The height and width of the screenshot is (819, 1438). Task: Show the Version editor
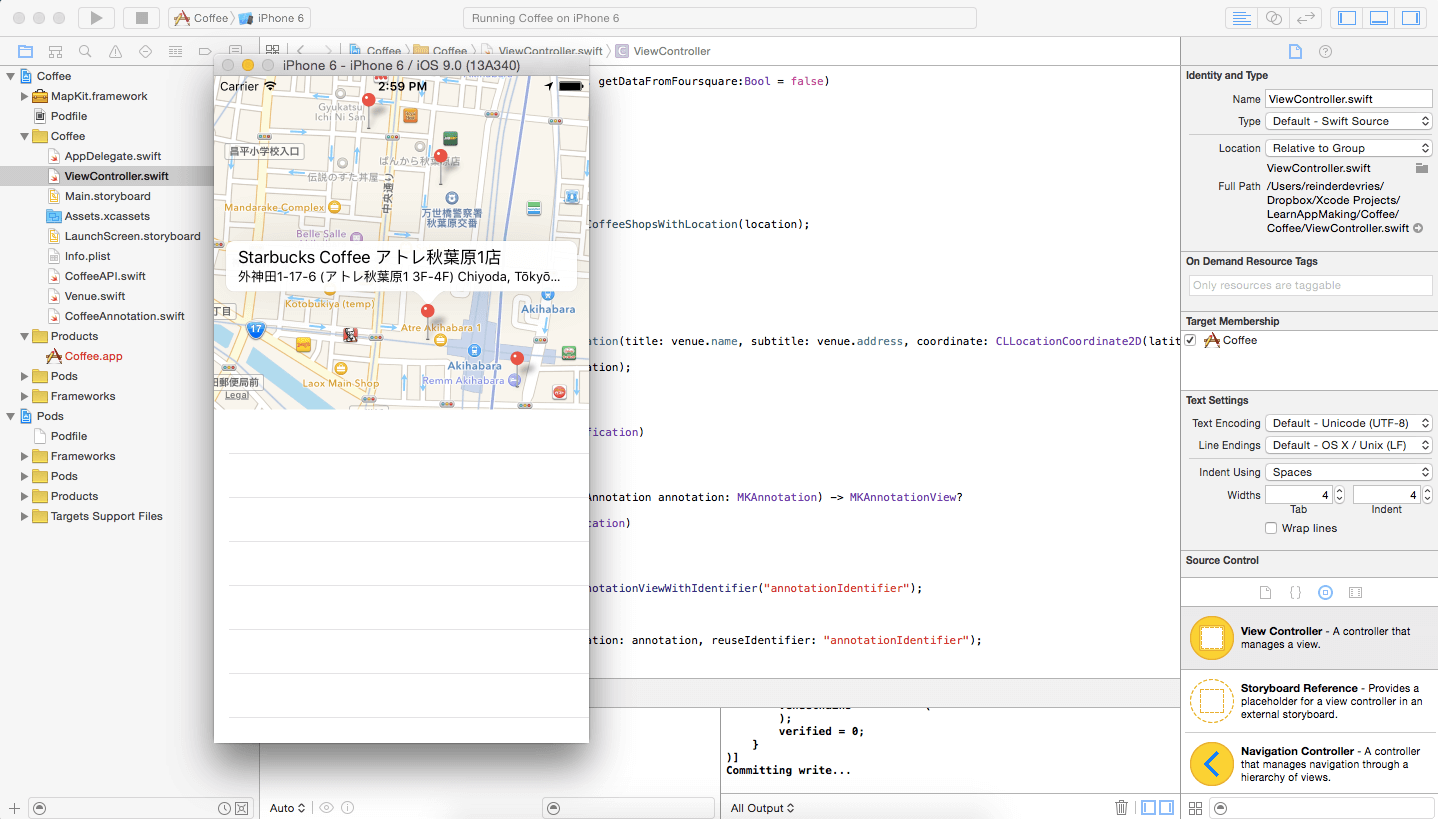(1305, 18)
